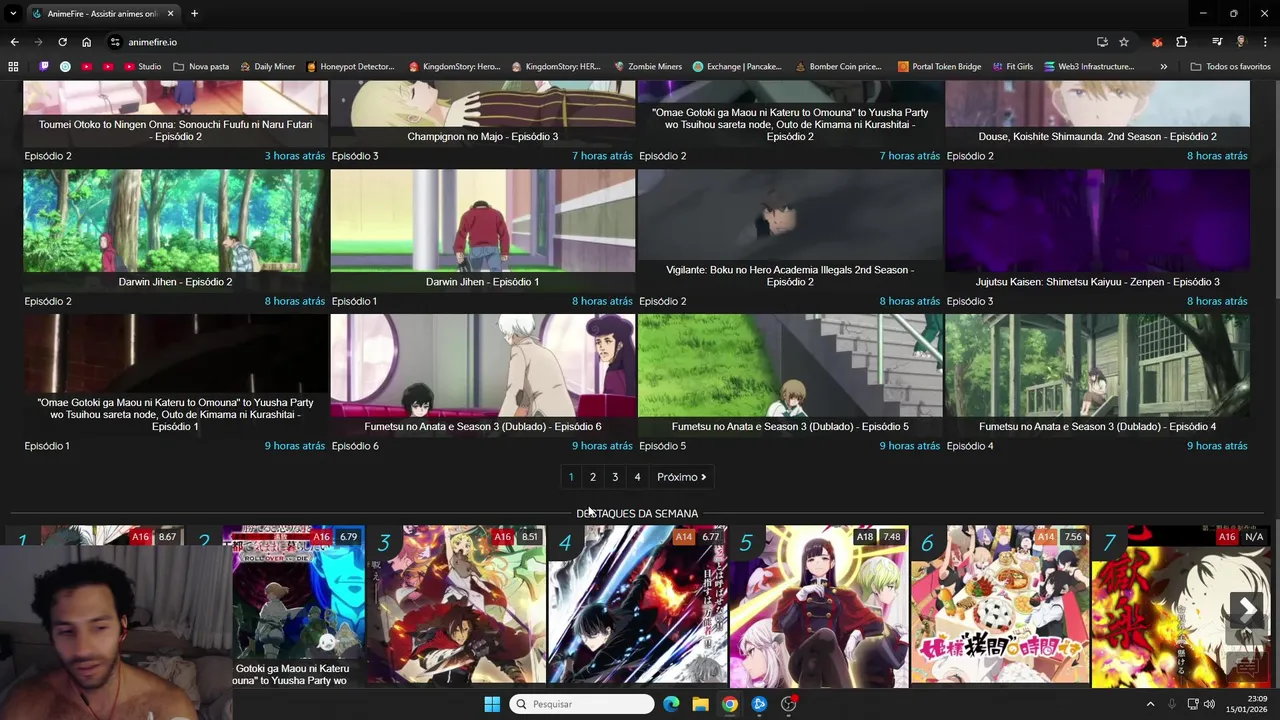Open the Bomber Coin price bookmark
Image resolution: width=1280 pixels, height=720 pixels.
838,67
